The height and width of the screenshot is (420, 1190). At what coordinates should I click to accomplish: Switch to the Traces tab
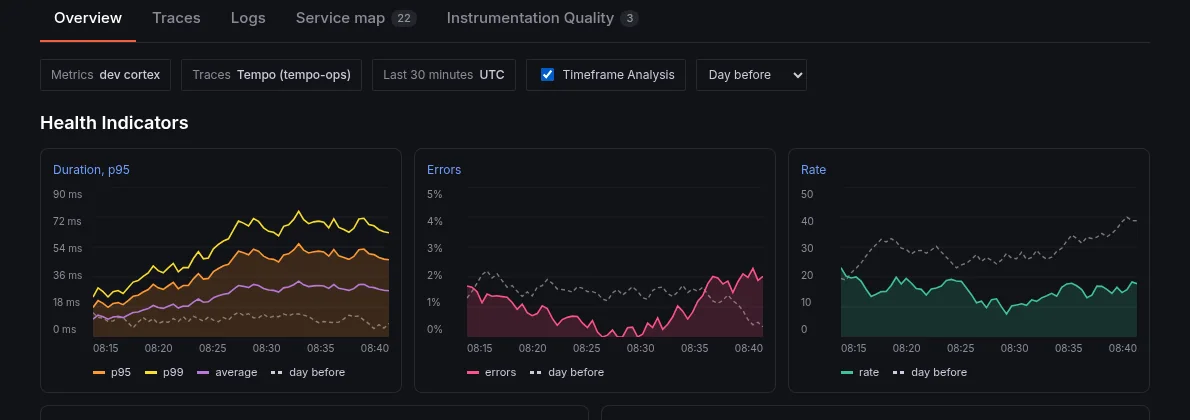(x=176, y=18)
